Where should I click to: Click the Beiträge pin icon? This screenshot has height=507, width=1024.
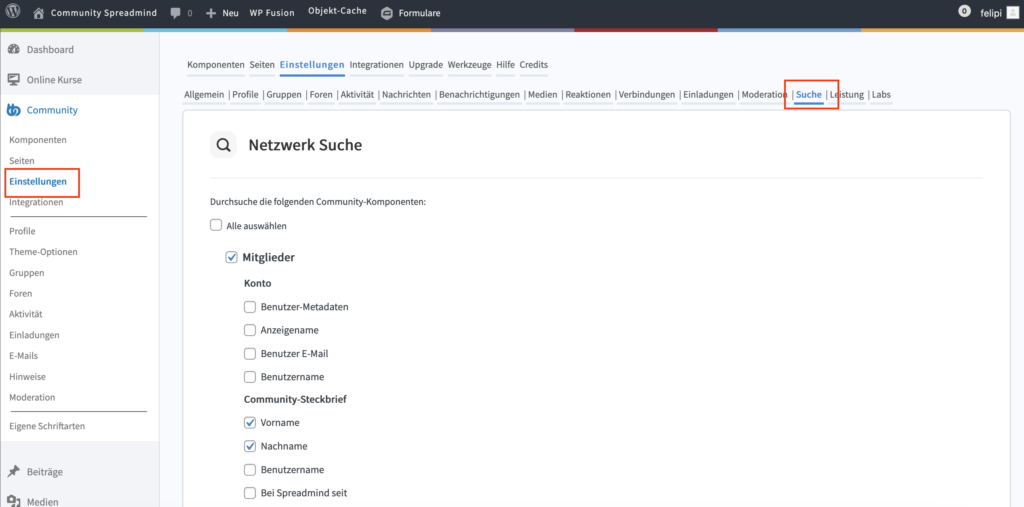[x=14, y=470]
